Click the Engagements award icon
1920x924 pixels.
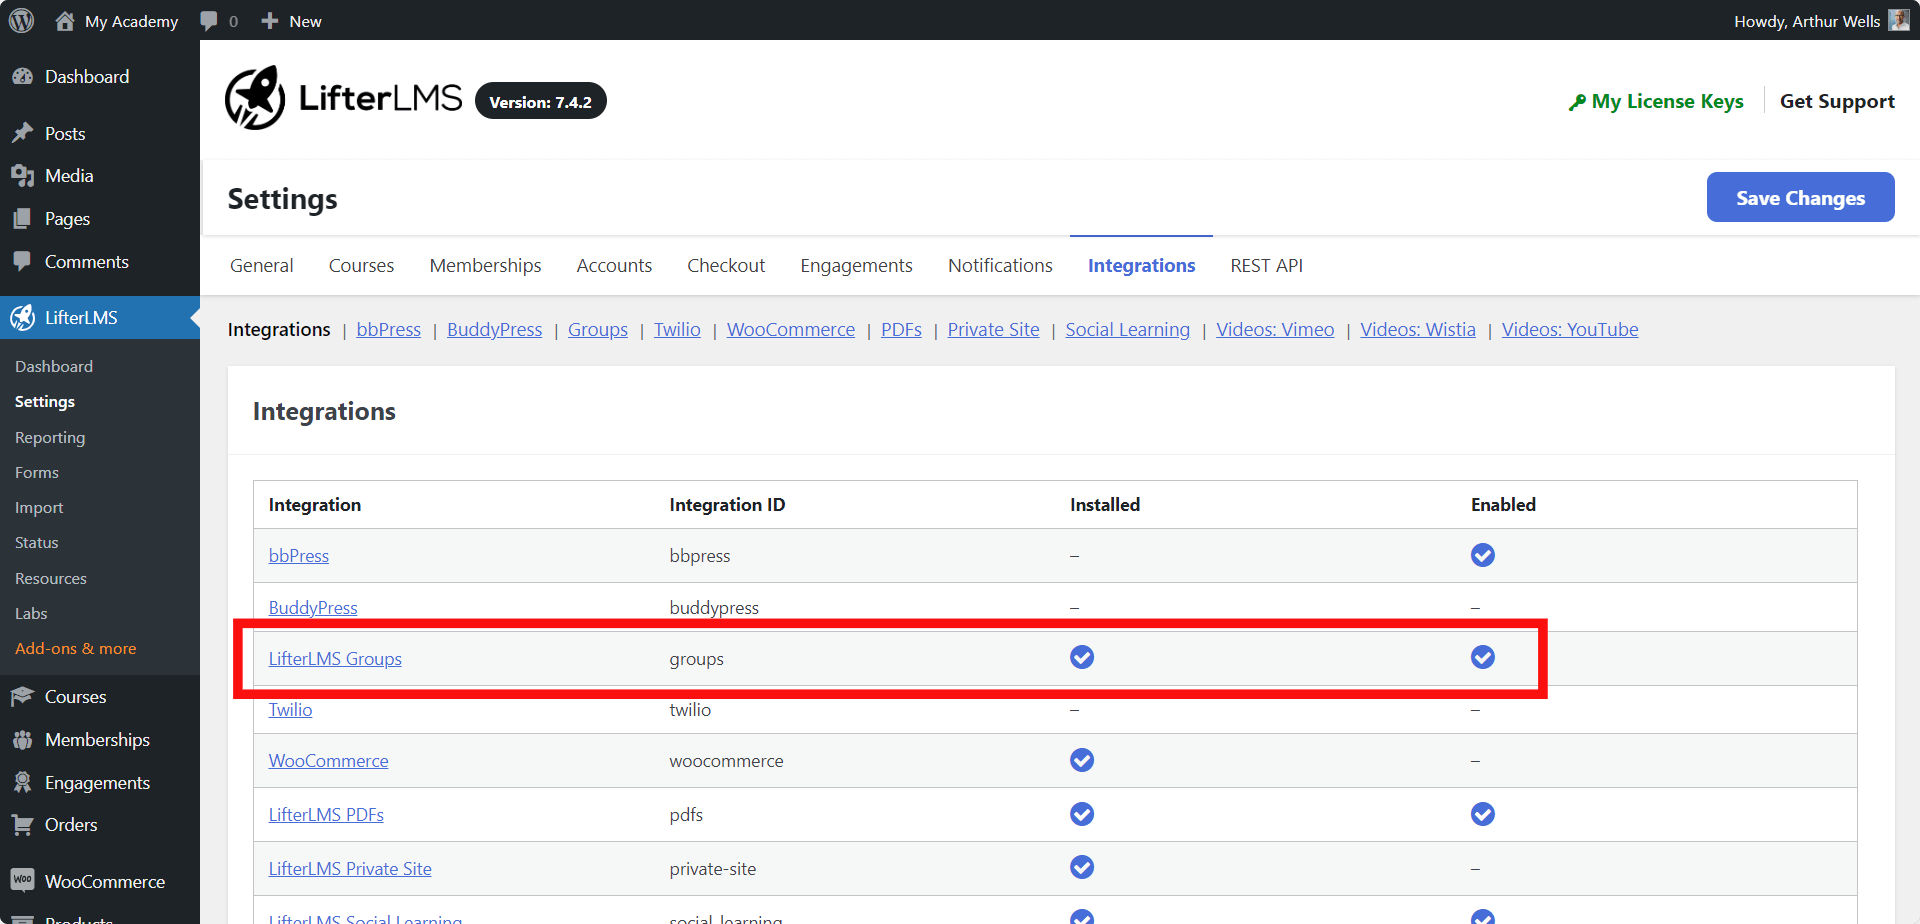pos(22,783)
